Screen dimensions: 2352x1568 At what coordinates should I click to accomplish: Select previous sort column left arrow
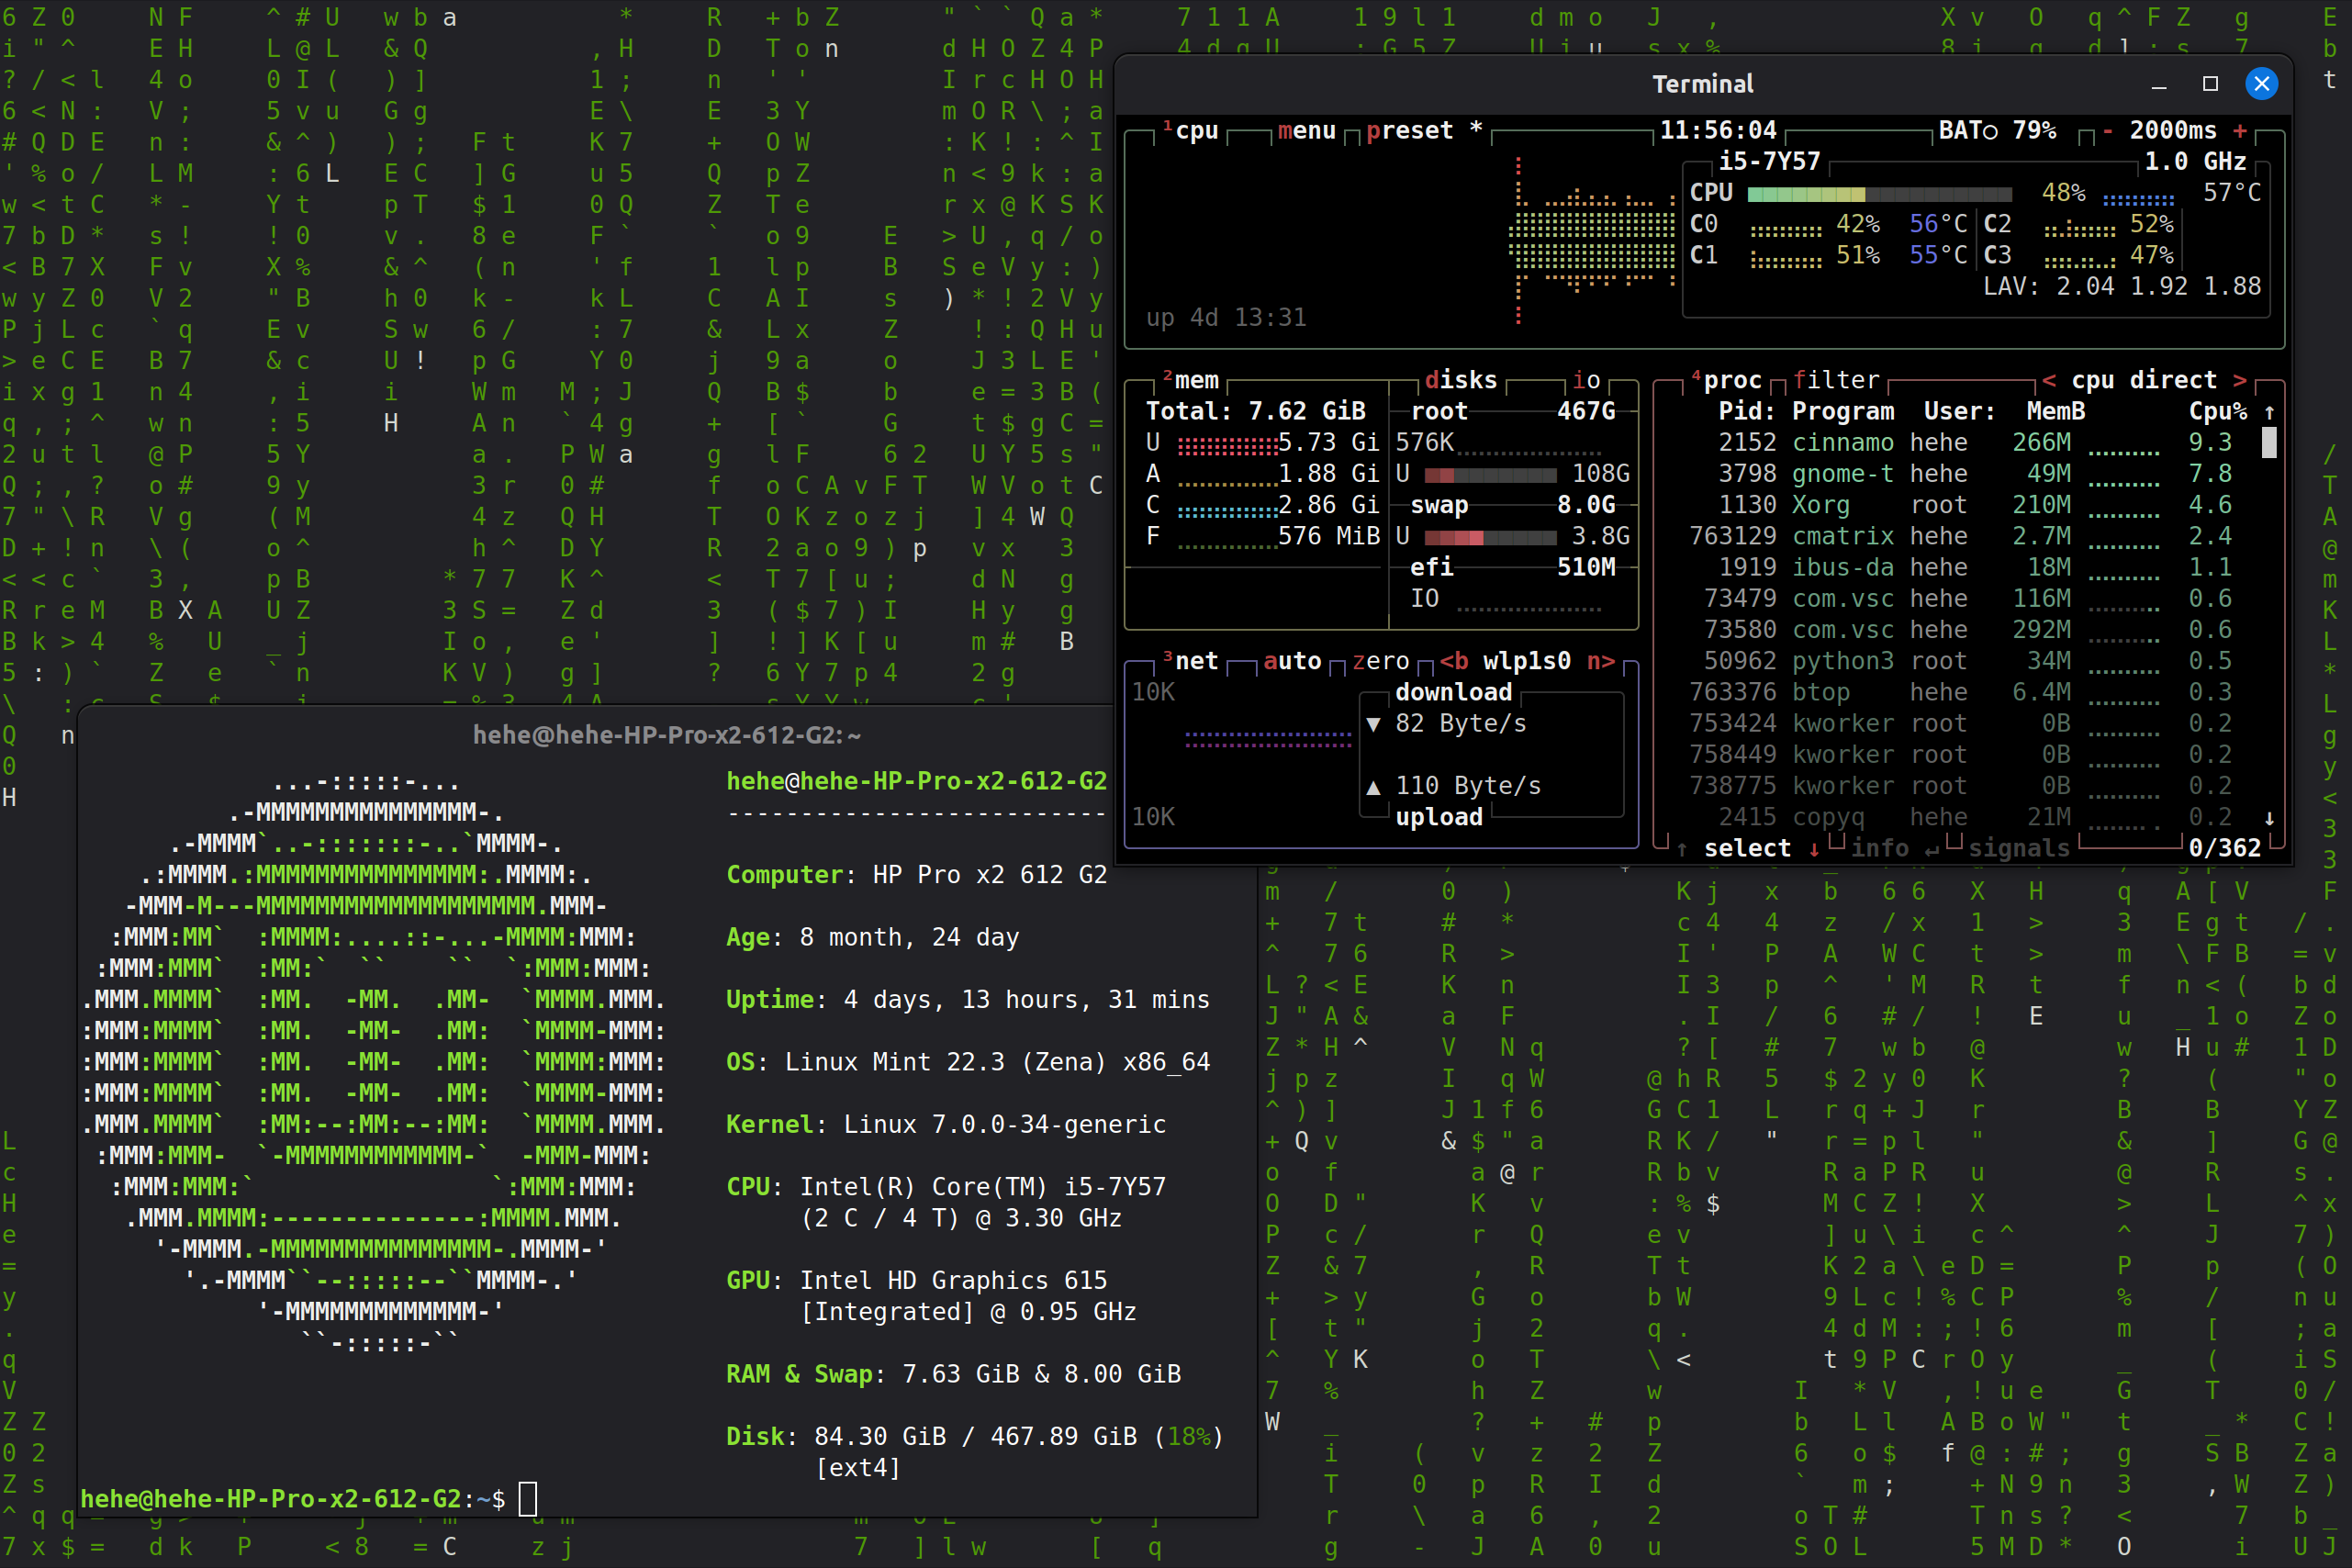coord(2049,380)
